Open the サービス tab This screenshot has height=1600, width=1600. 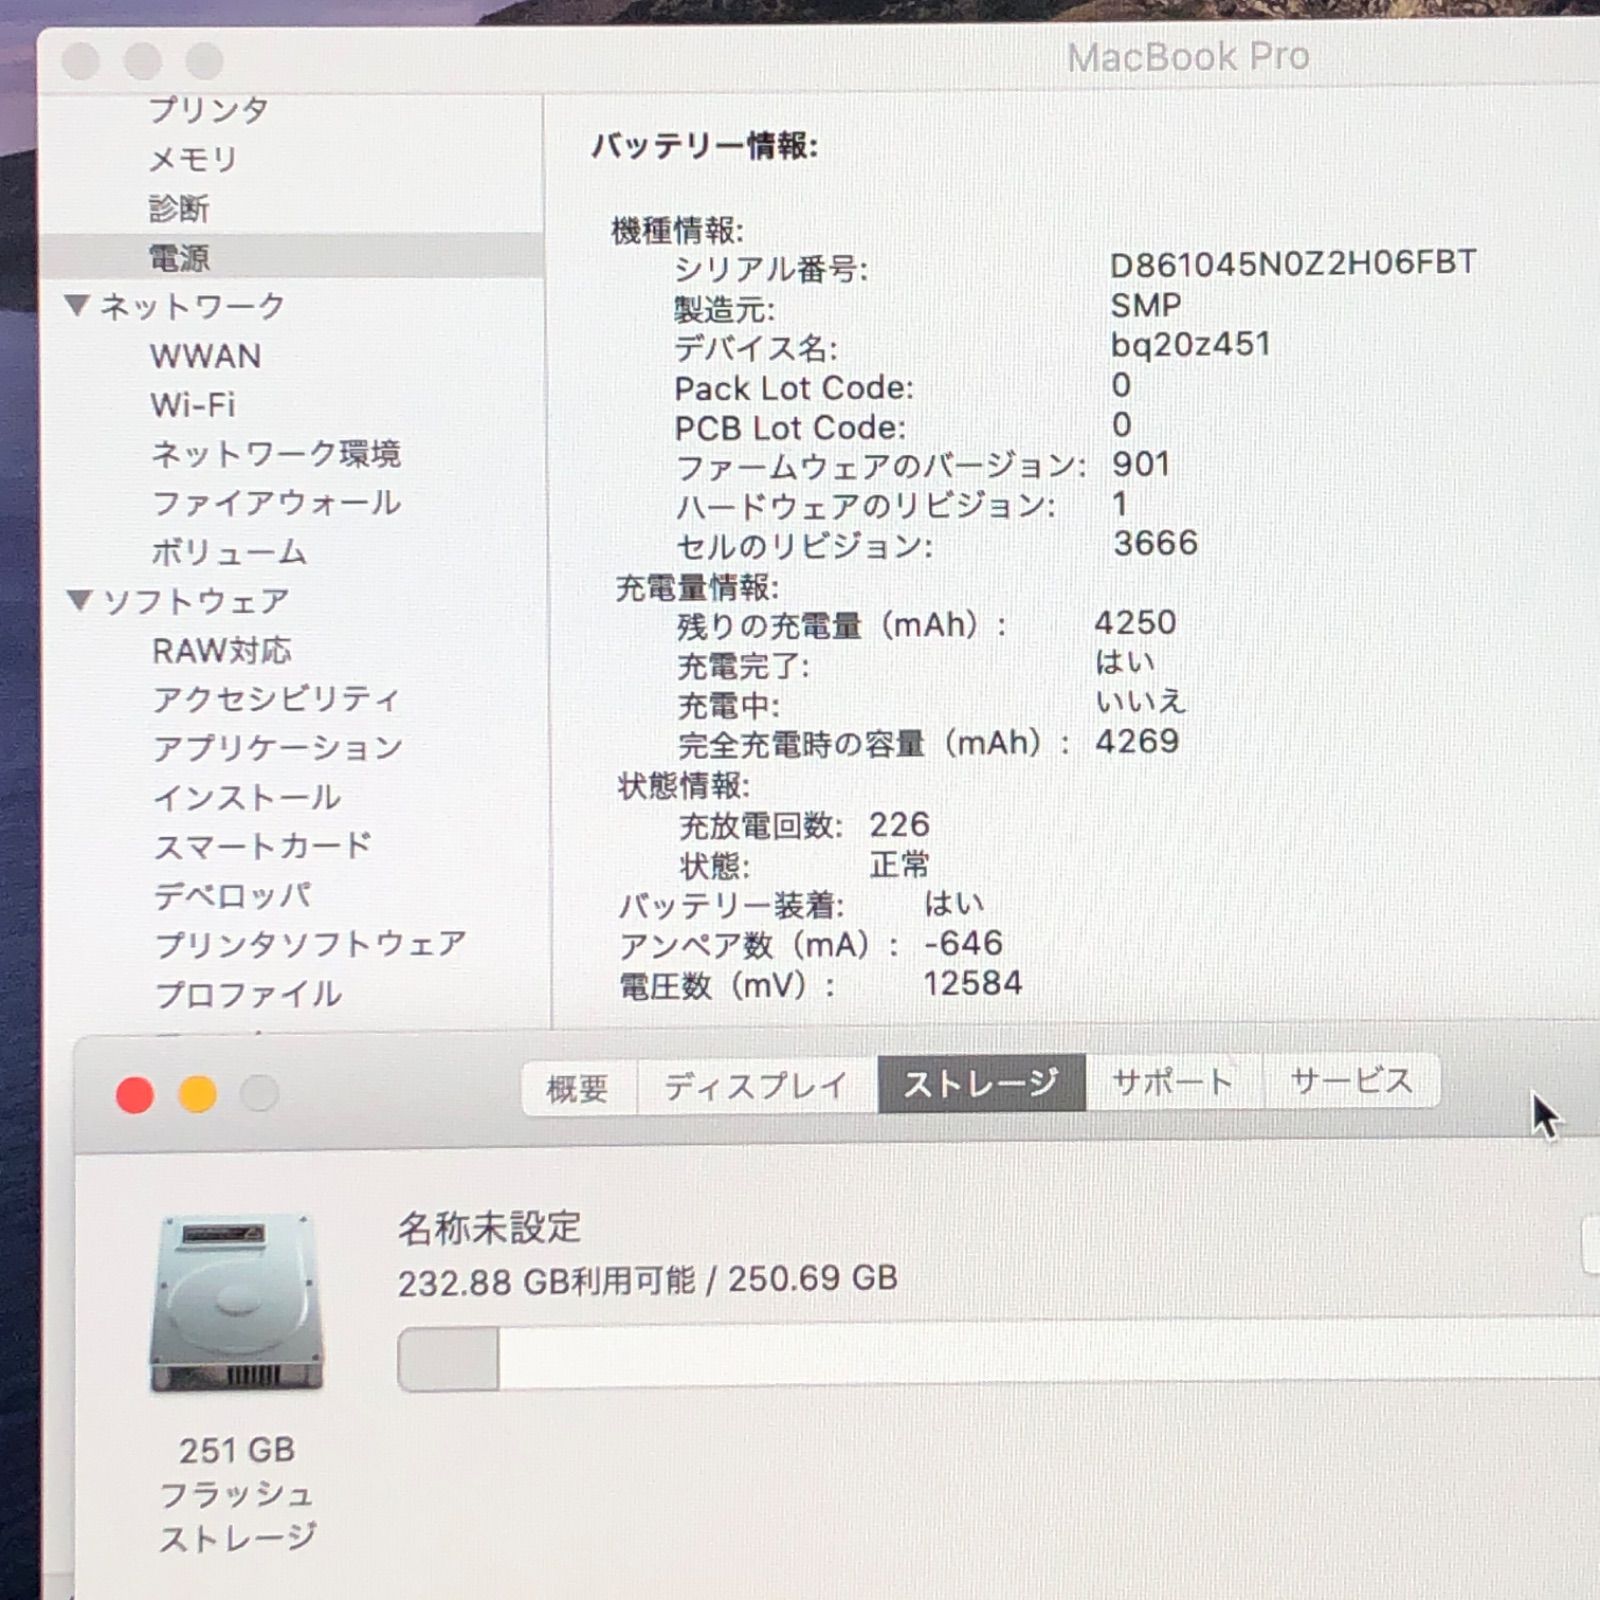1352,1080
